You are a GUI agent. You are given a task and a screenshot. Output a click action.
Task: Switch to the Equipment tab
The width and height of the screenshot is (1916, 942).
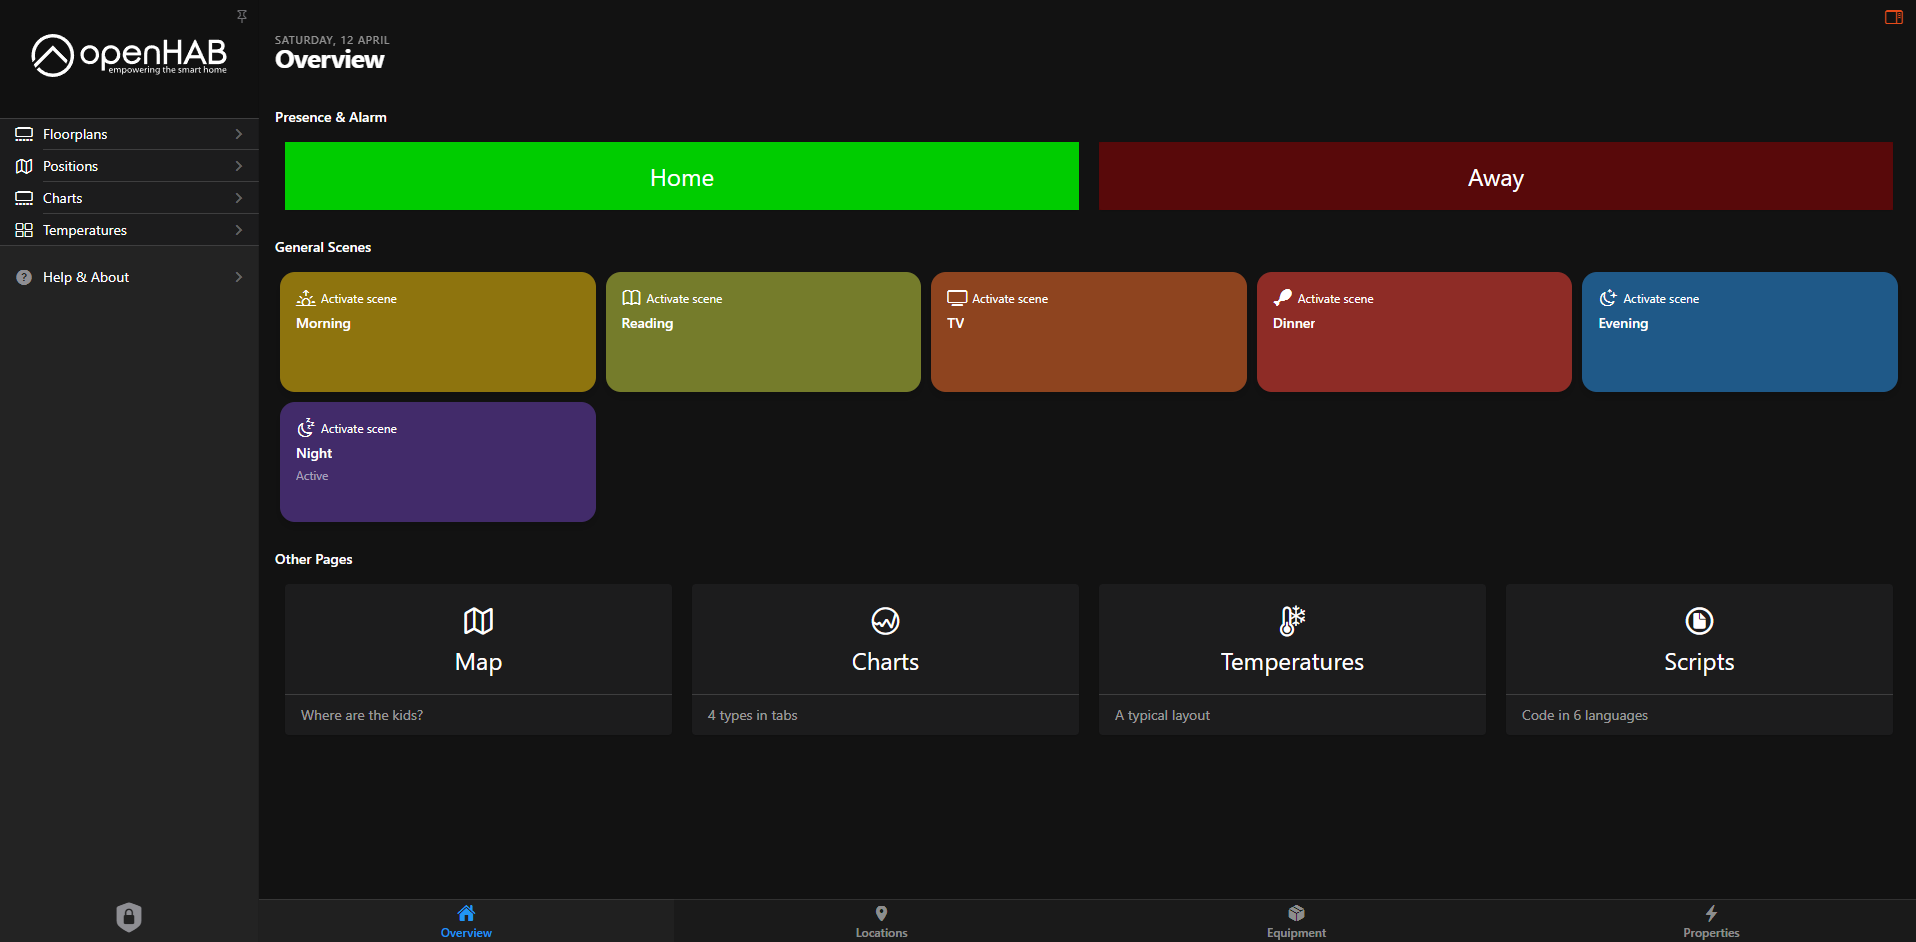1296,921
